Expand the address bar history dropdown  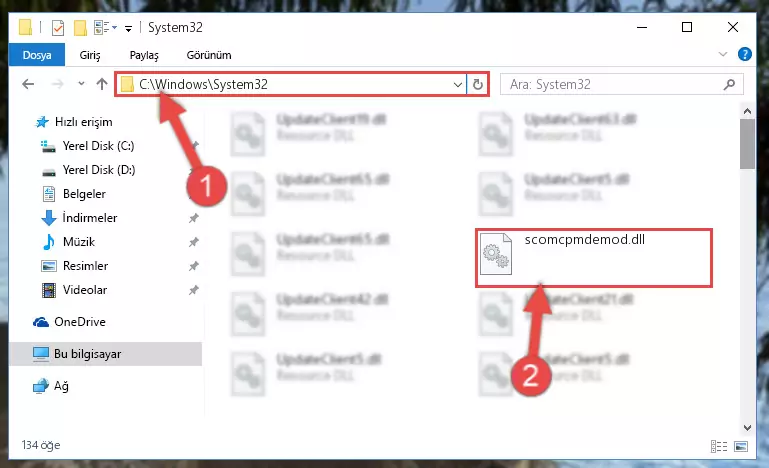(x=457, y=84)
